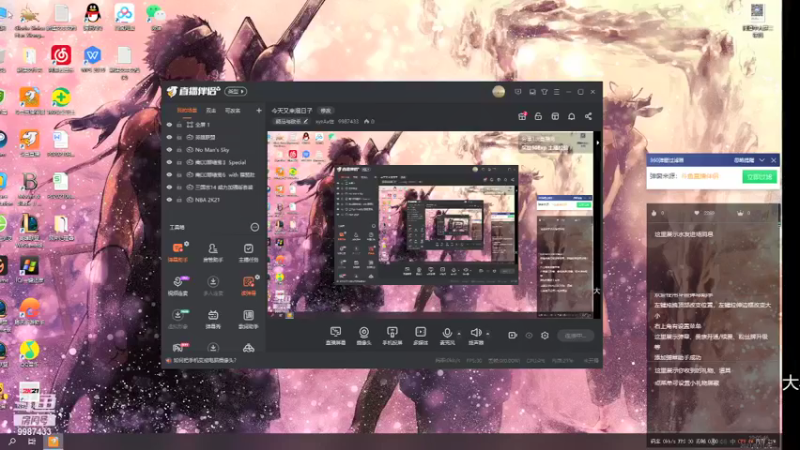This screenshot has width=800, height=450.
Task: Open the danmaku show TV-shaped tool
Action: (213, 319)
